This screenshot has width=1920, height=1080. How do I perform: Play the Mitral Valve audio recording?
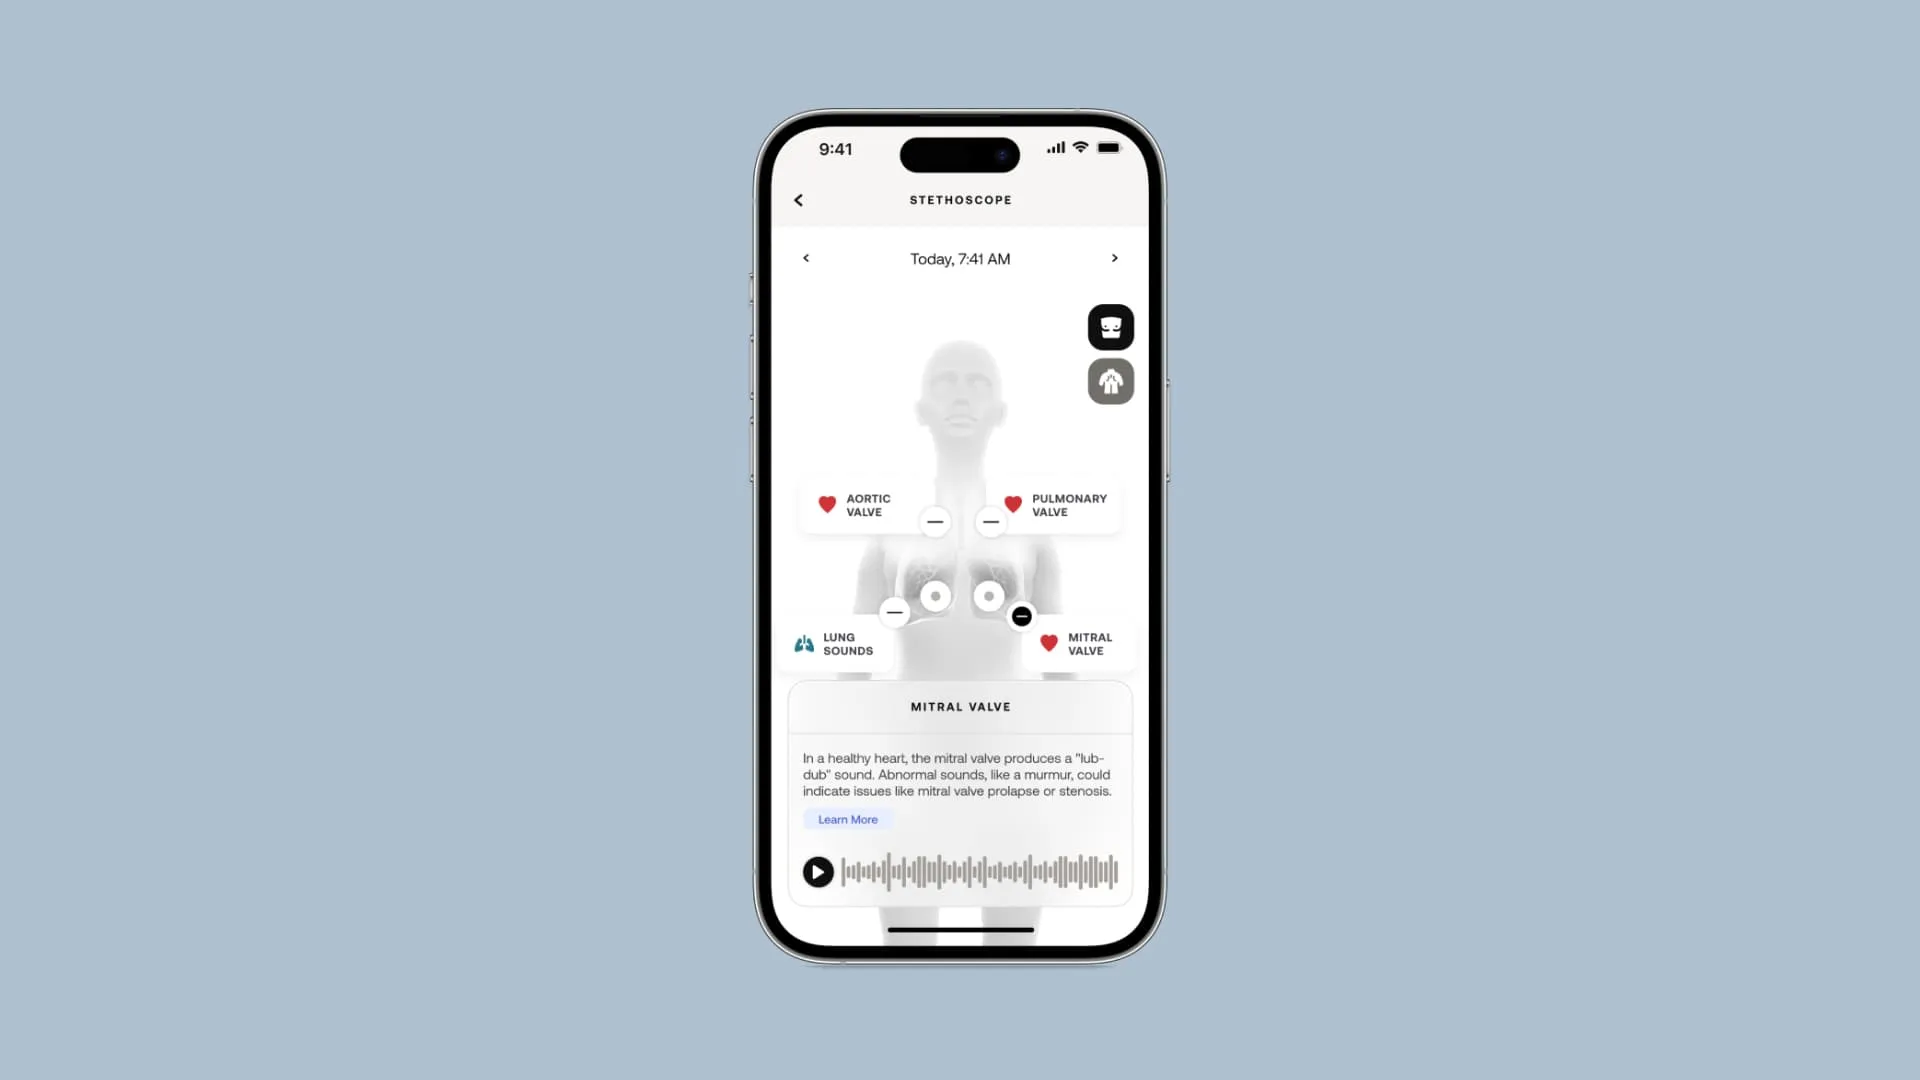(x=818, y=870)
